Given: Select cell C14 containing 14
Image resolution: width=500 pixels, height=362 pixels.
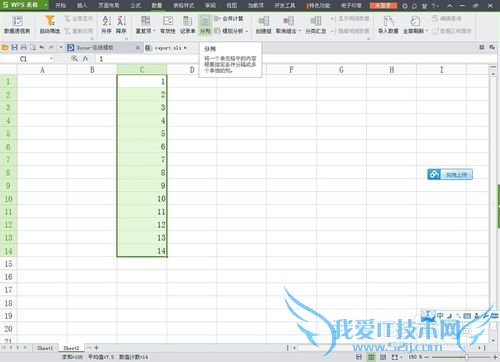Looking at the screenshot, I should tap(142, 251).
